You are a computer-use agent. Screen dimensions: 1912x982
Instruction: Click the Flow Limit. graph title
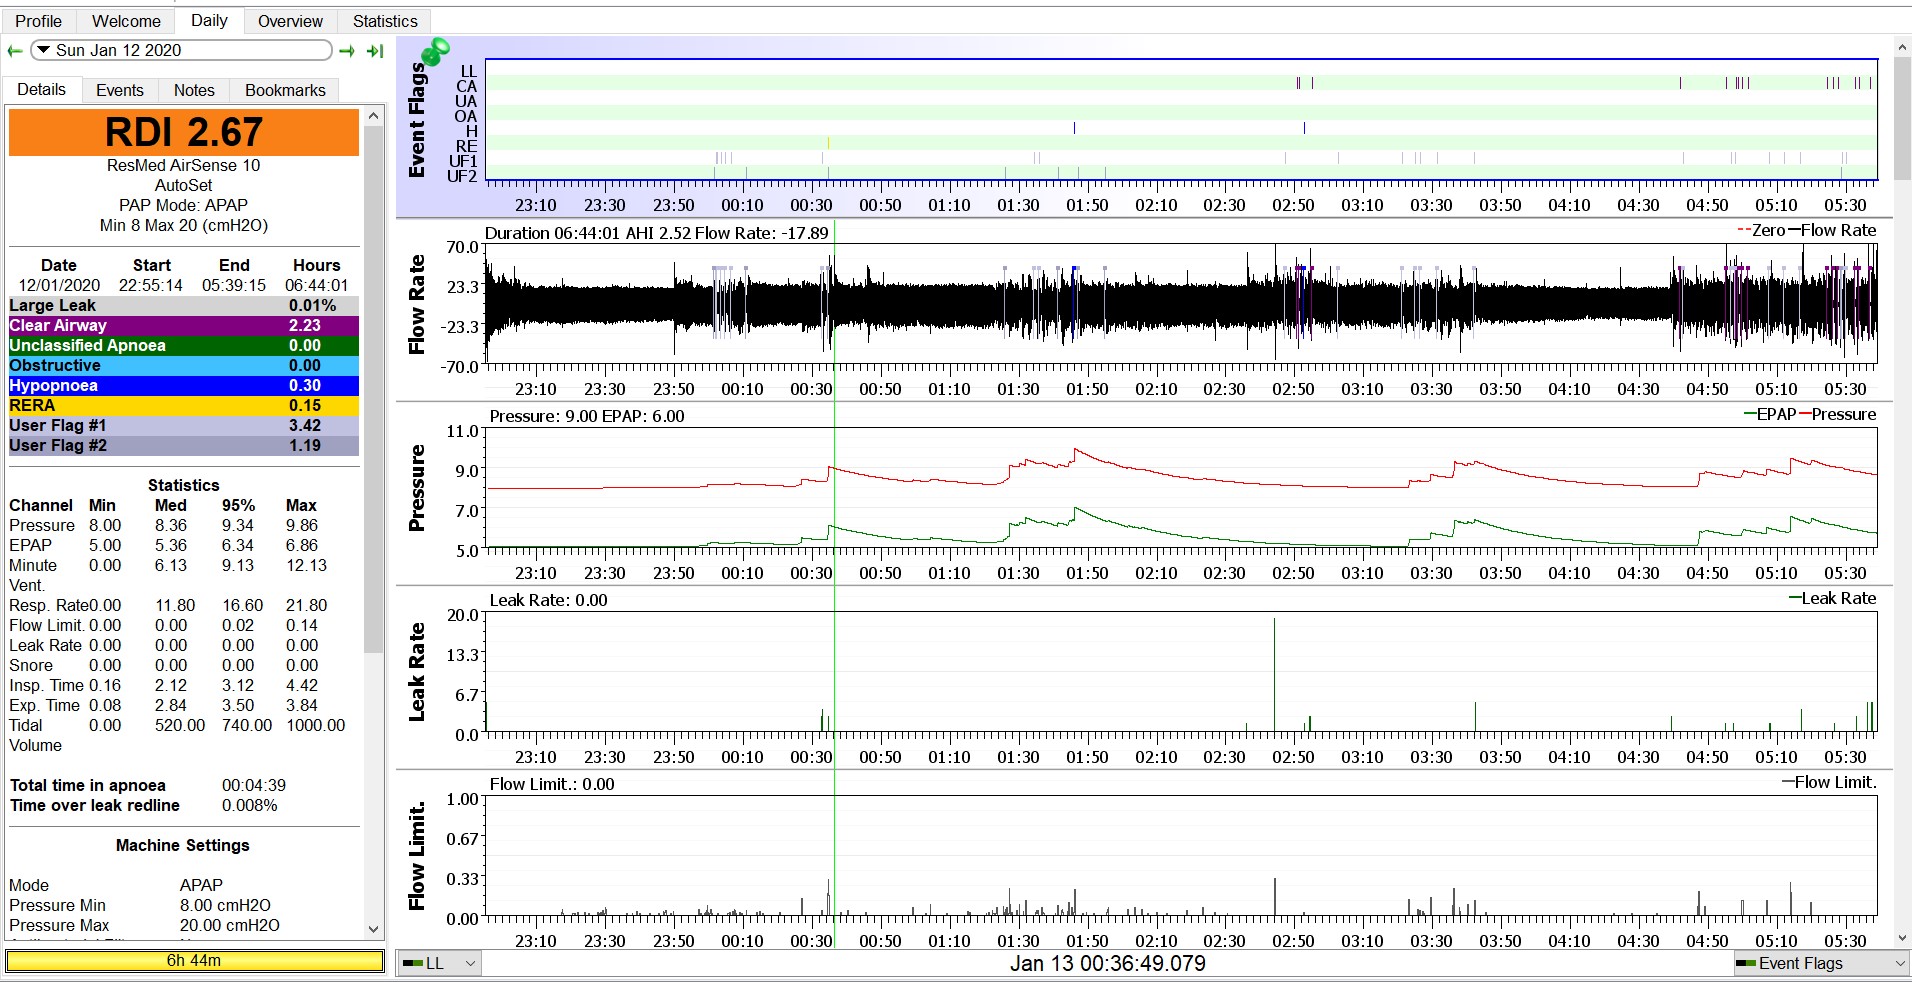[x=417, y=857]
